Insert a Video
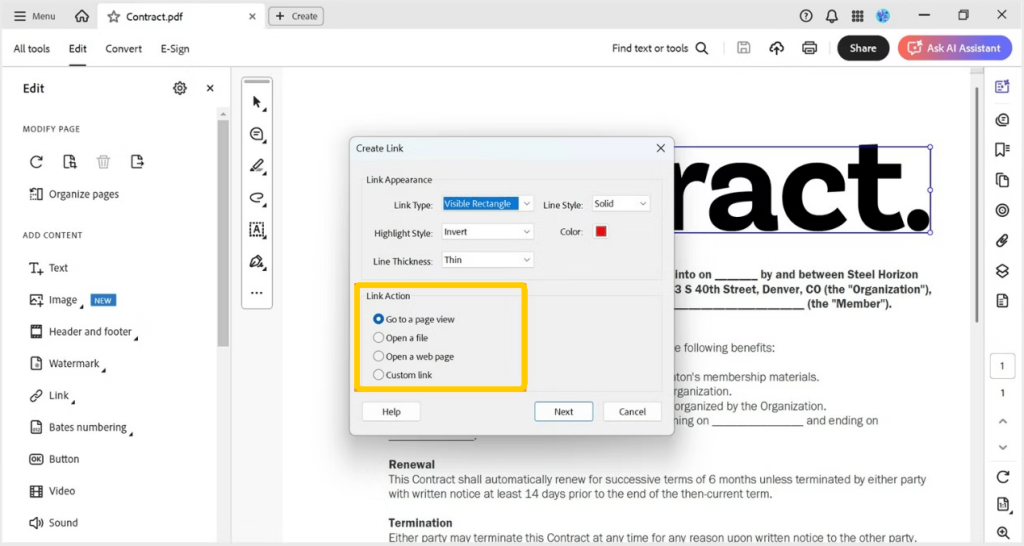This screenshot has height=546, width=1024. (52, 491)
